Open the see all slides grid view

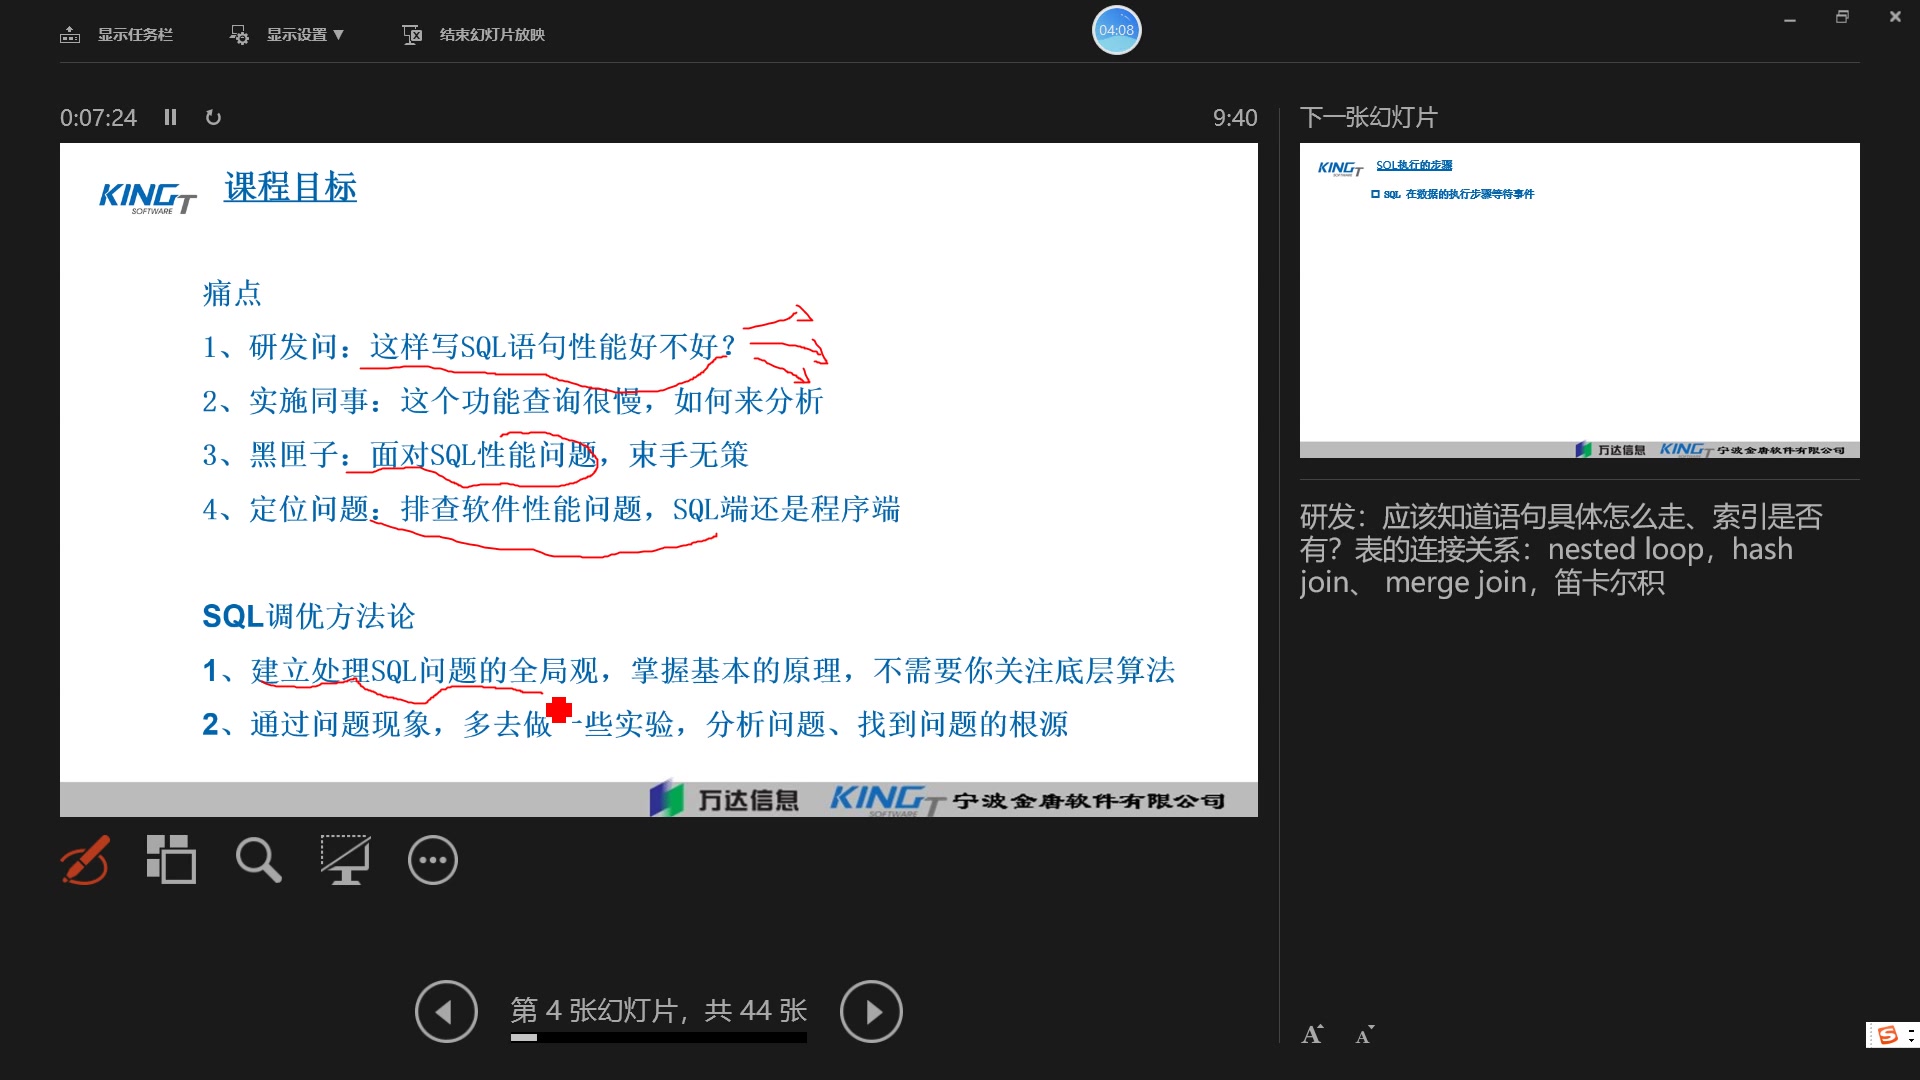[x=171, y=860]
